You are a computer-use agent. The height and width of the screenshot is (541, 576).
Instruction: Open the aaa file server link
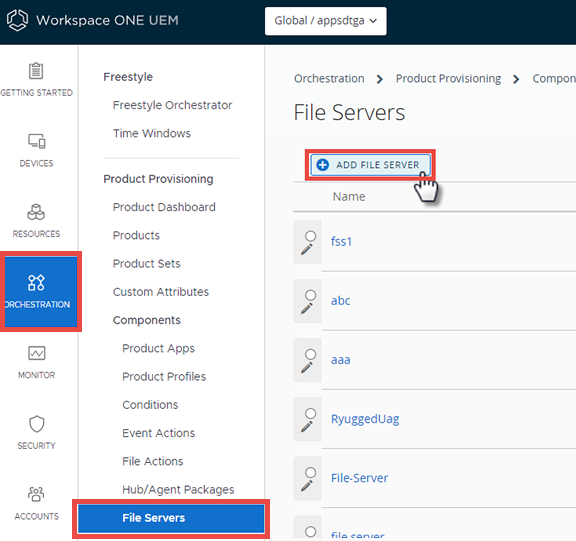pyautogui.click(x=341, y=360)
